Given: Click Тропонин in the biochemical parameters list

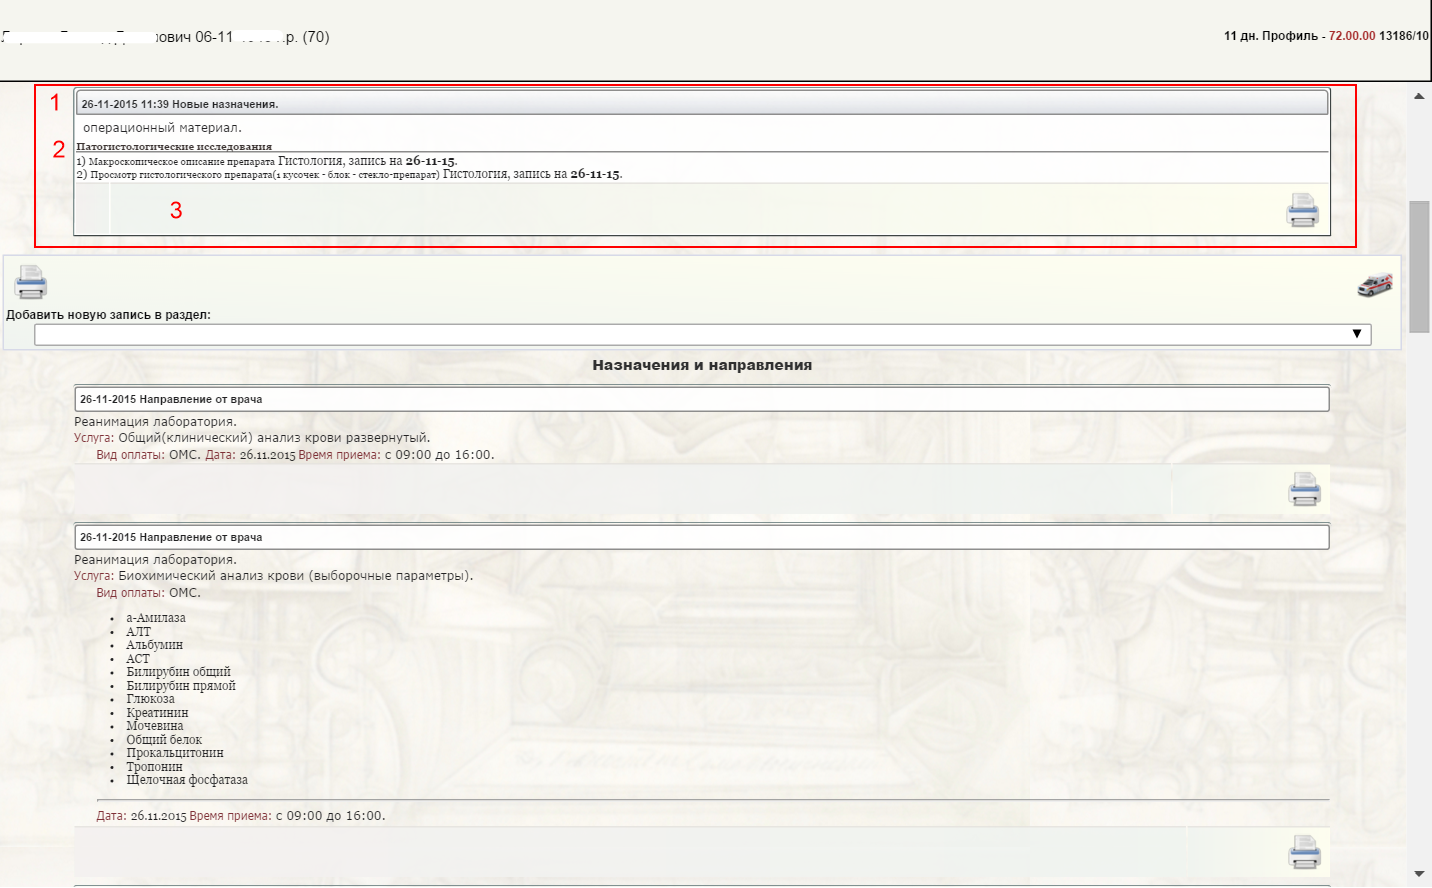Looking at the screenshot, I should [x=154, y=767].
